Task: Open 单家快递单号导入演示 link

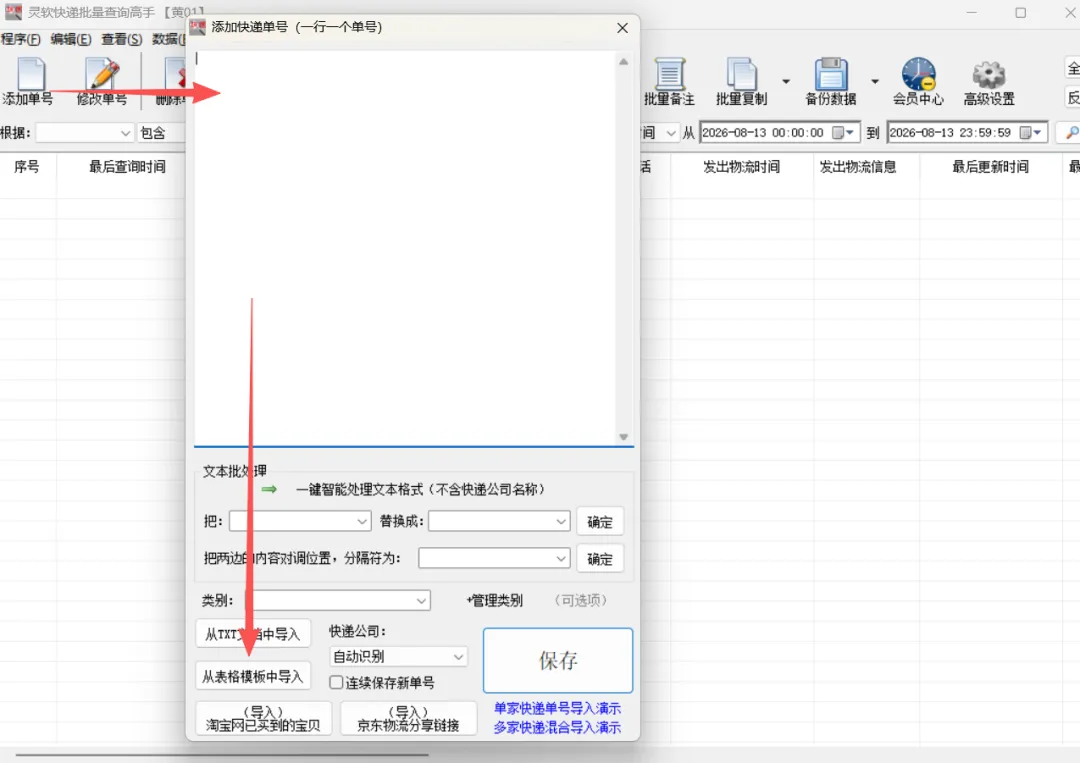Action: coord(557,708)
